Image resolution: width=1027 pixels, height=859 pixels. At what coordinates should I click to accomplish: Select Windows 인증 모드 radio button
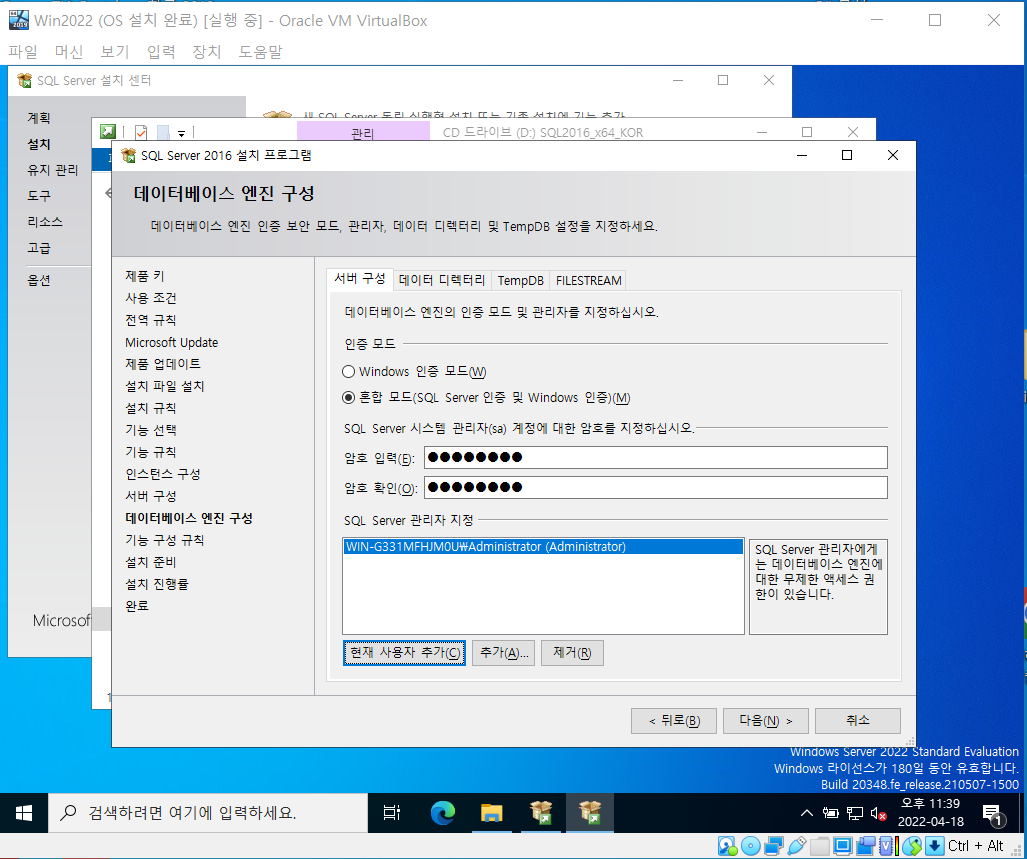348,371
